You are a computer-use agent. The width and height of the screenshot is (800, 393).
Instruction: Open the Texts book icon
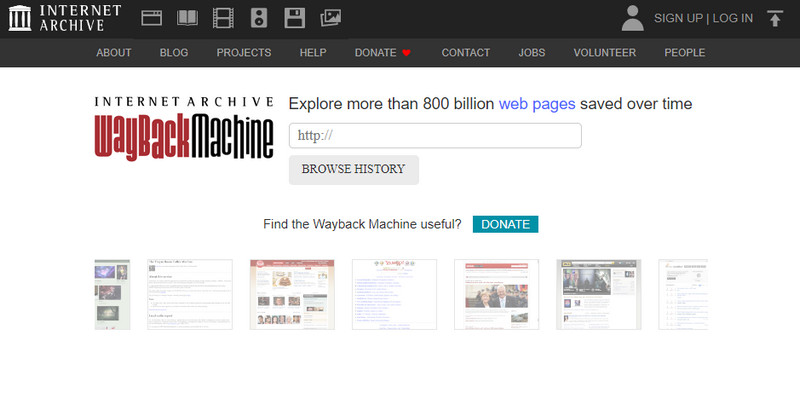point(187,18)
